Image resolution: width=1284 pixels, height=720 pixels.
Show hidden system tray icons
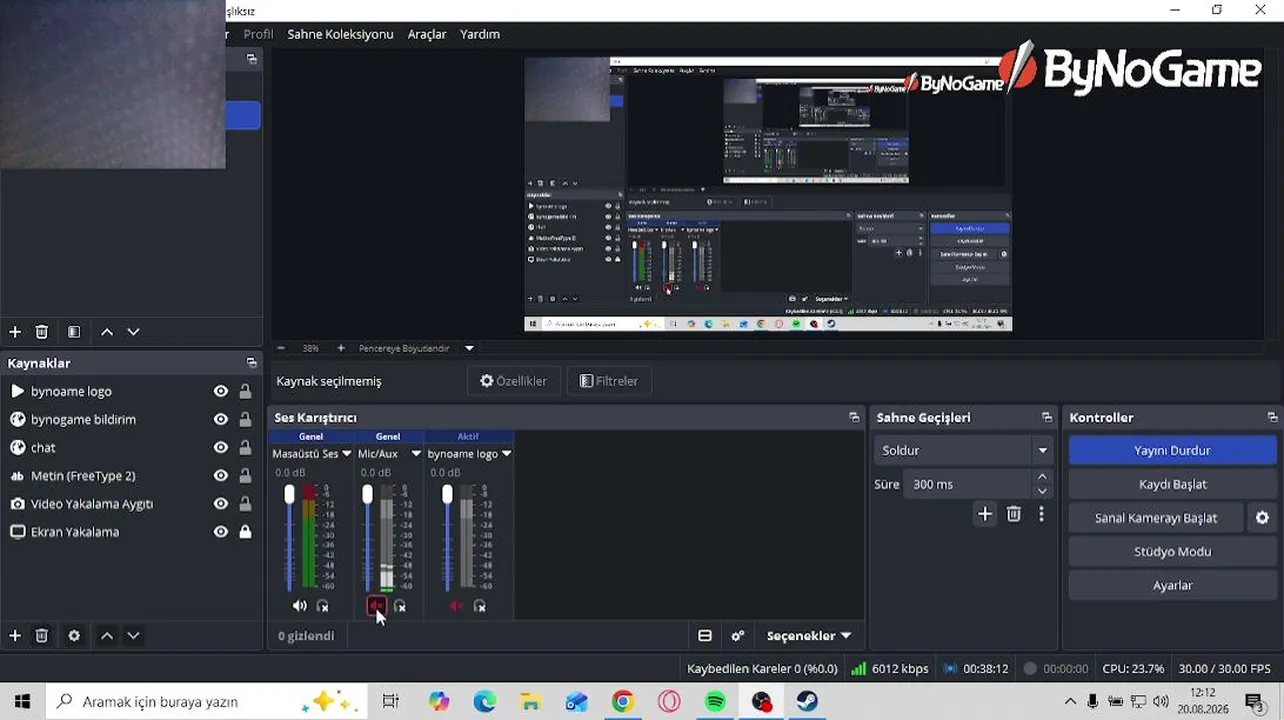(x=1070, y=702)
